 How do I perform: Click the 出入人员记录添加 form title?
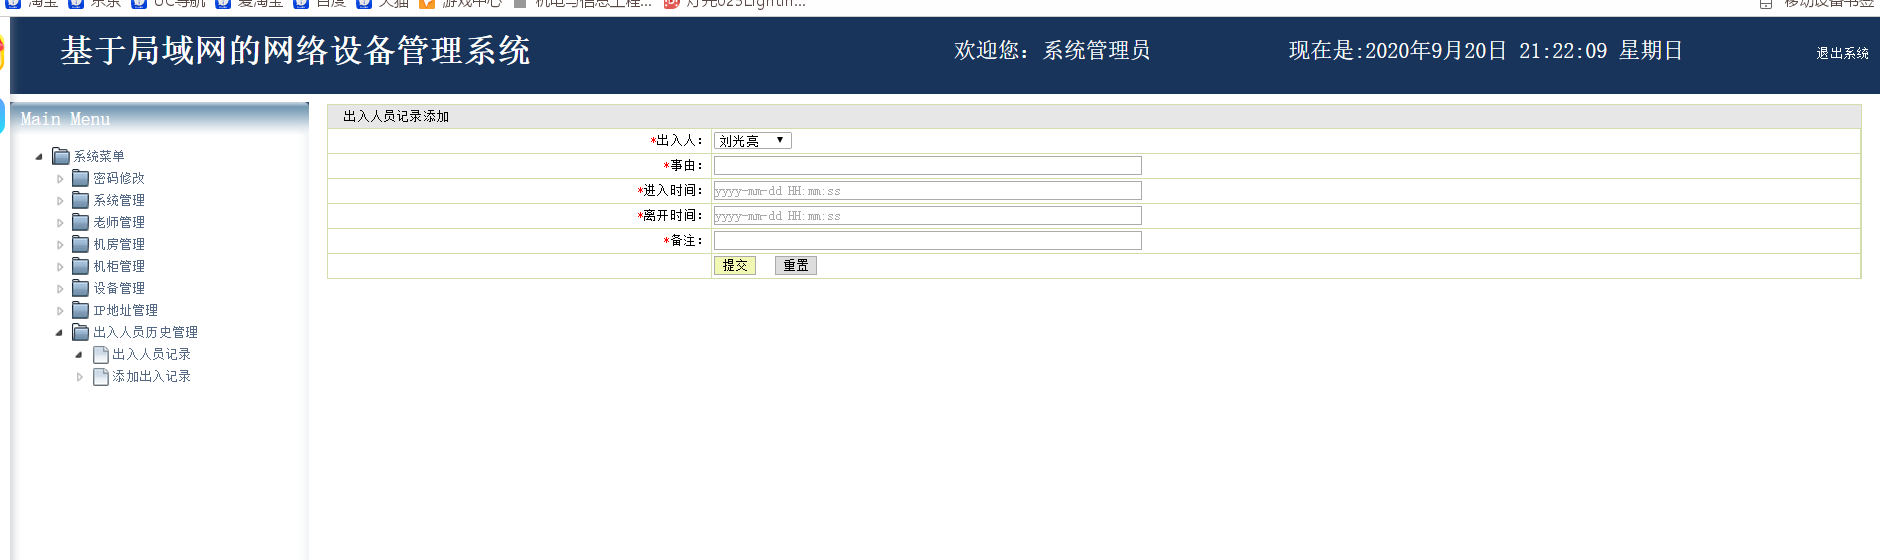point(396,116)
